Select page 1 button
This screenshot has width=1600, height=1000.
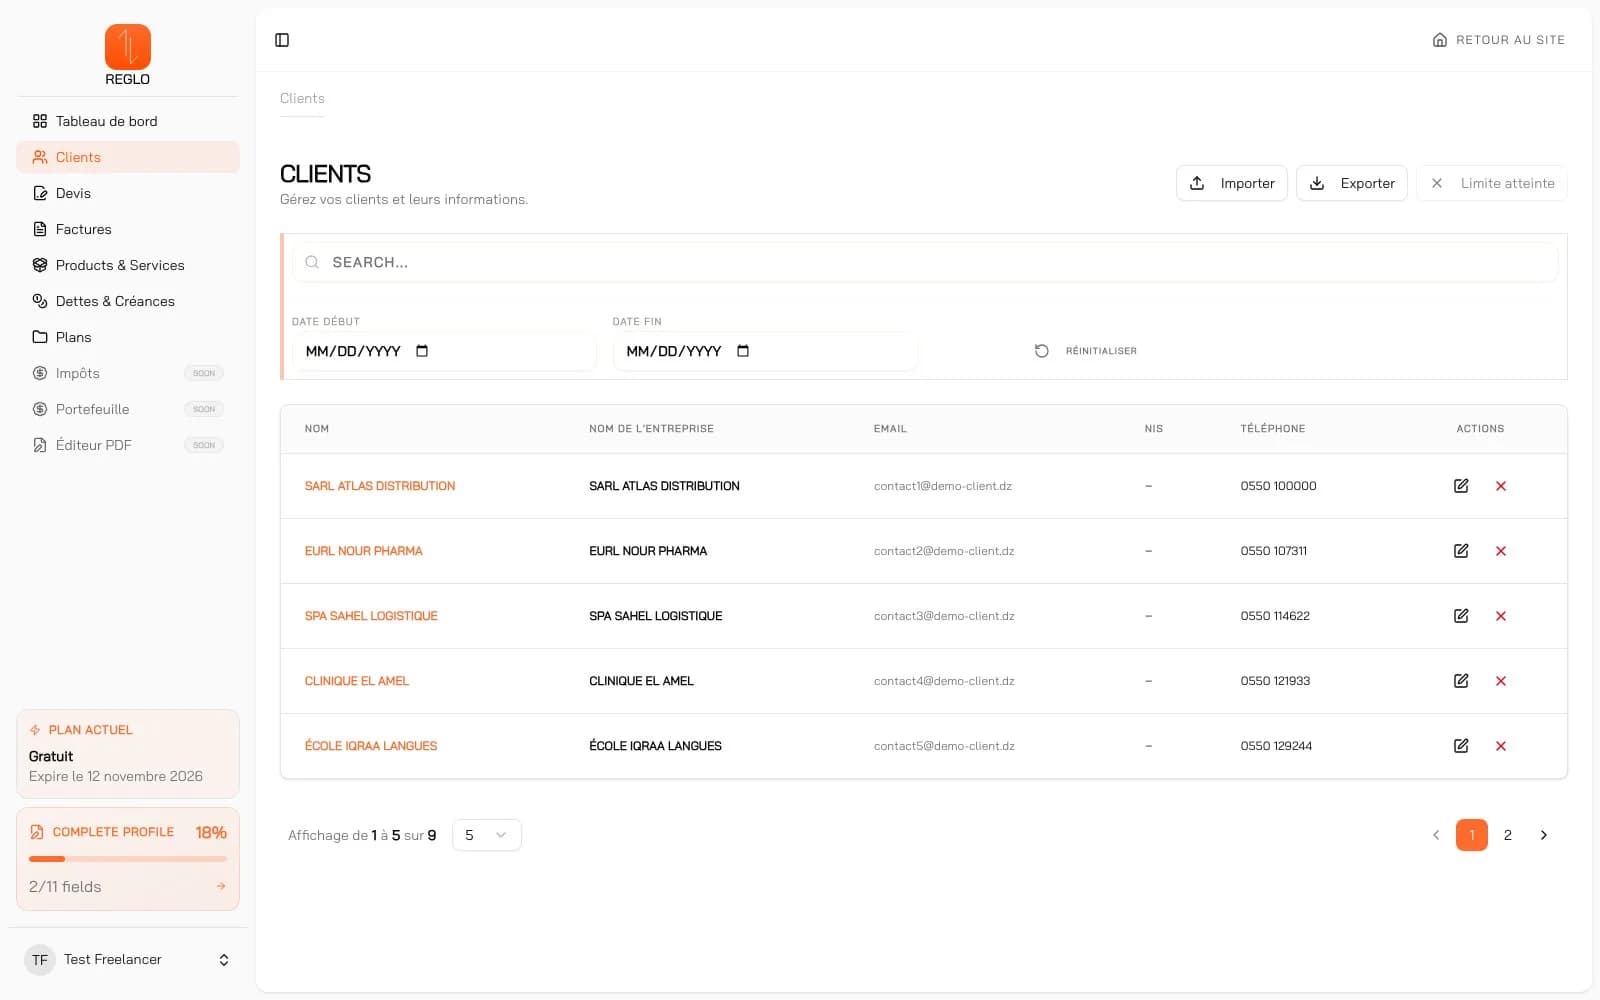click(x=1472, y=835)
